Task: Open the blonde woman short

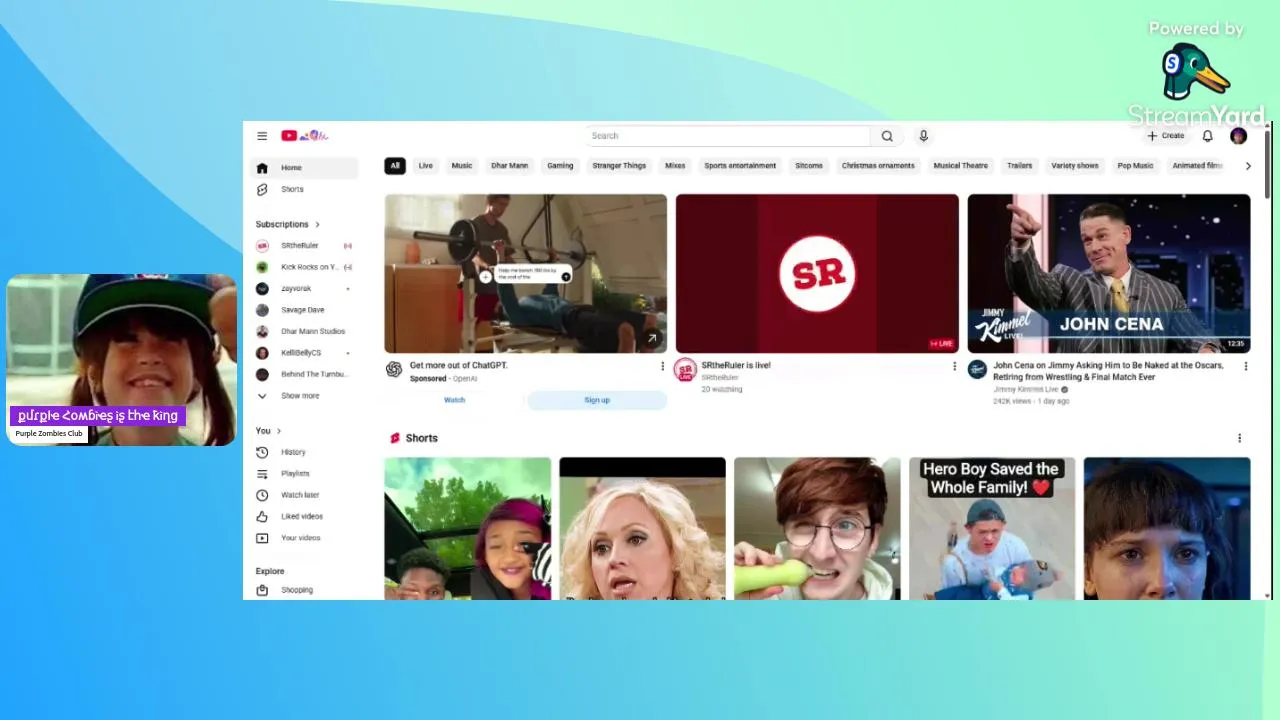Action: [642, 529]
